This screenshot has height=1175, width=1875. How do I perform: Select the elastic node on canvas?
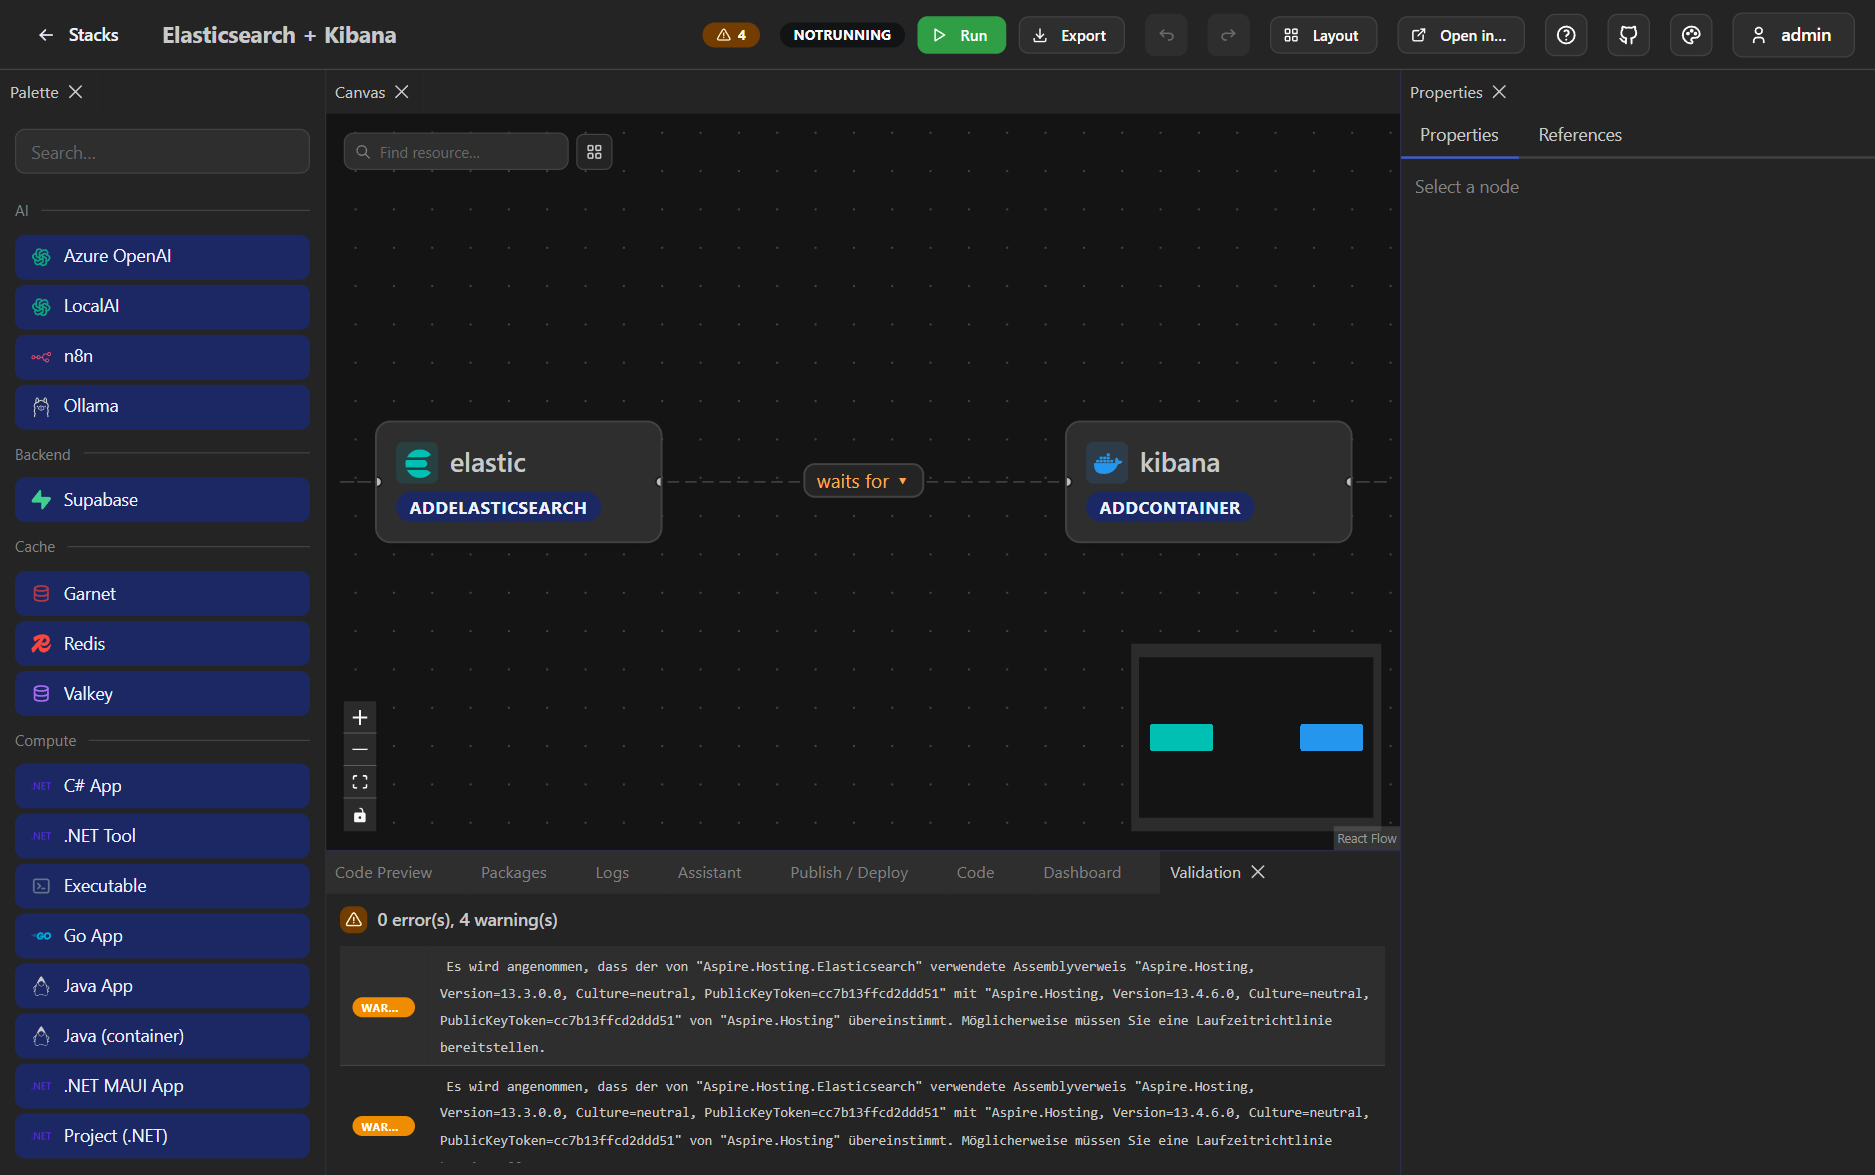point(518,482)
